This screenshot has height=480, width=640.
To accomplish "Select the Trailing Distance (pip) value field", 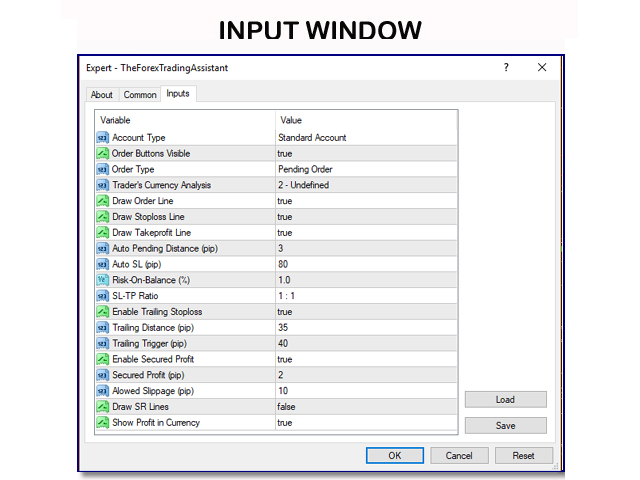I will coord(365,328).
